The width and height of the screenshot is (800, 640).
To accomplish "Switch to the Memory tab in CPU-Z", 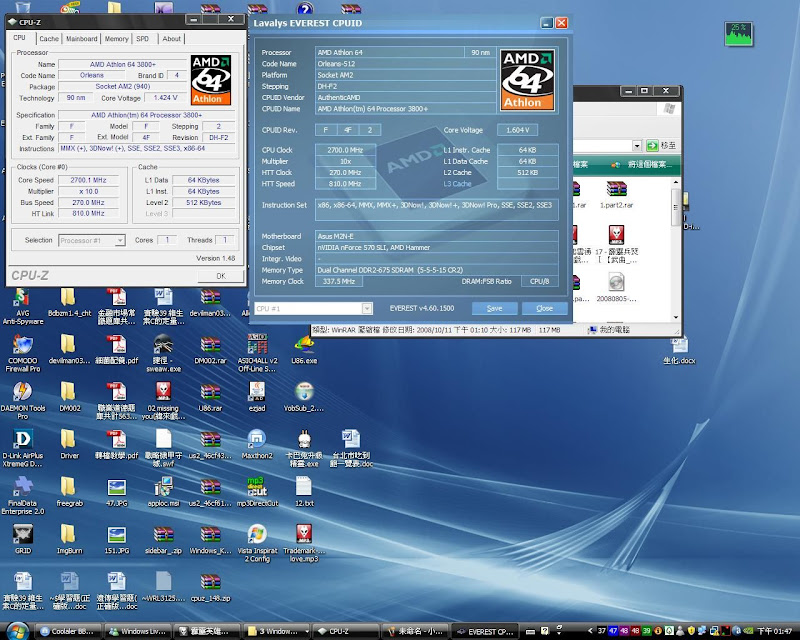I will point(116,38).
